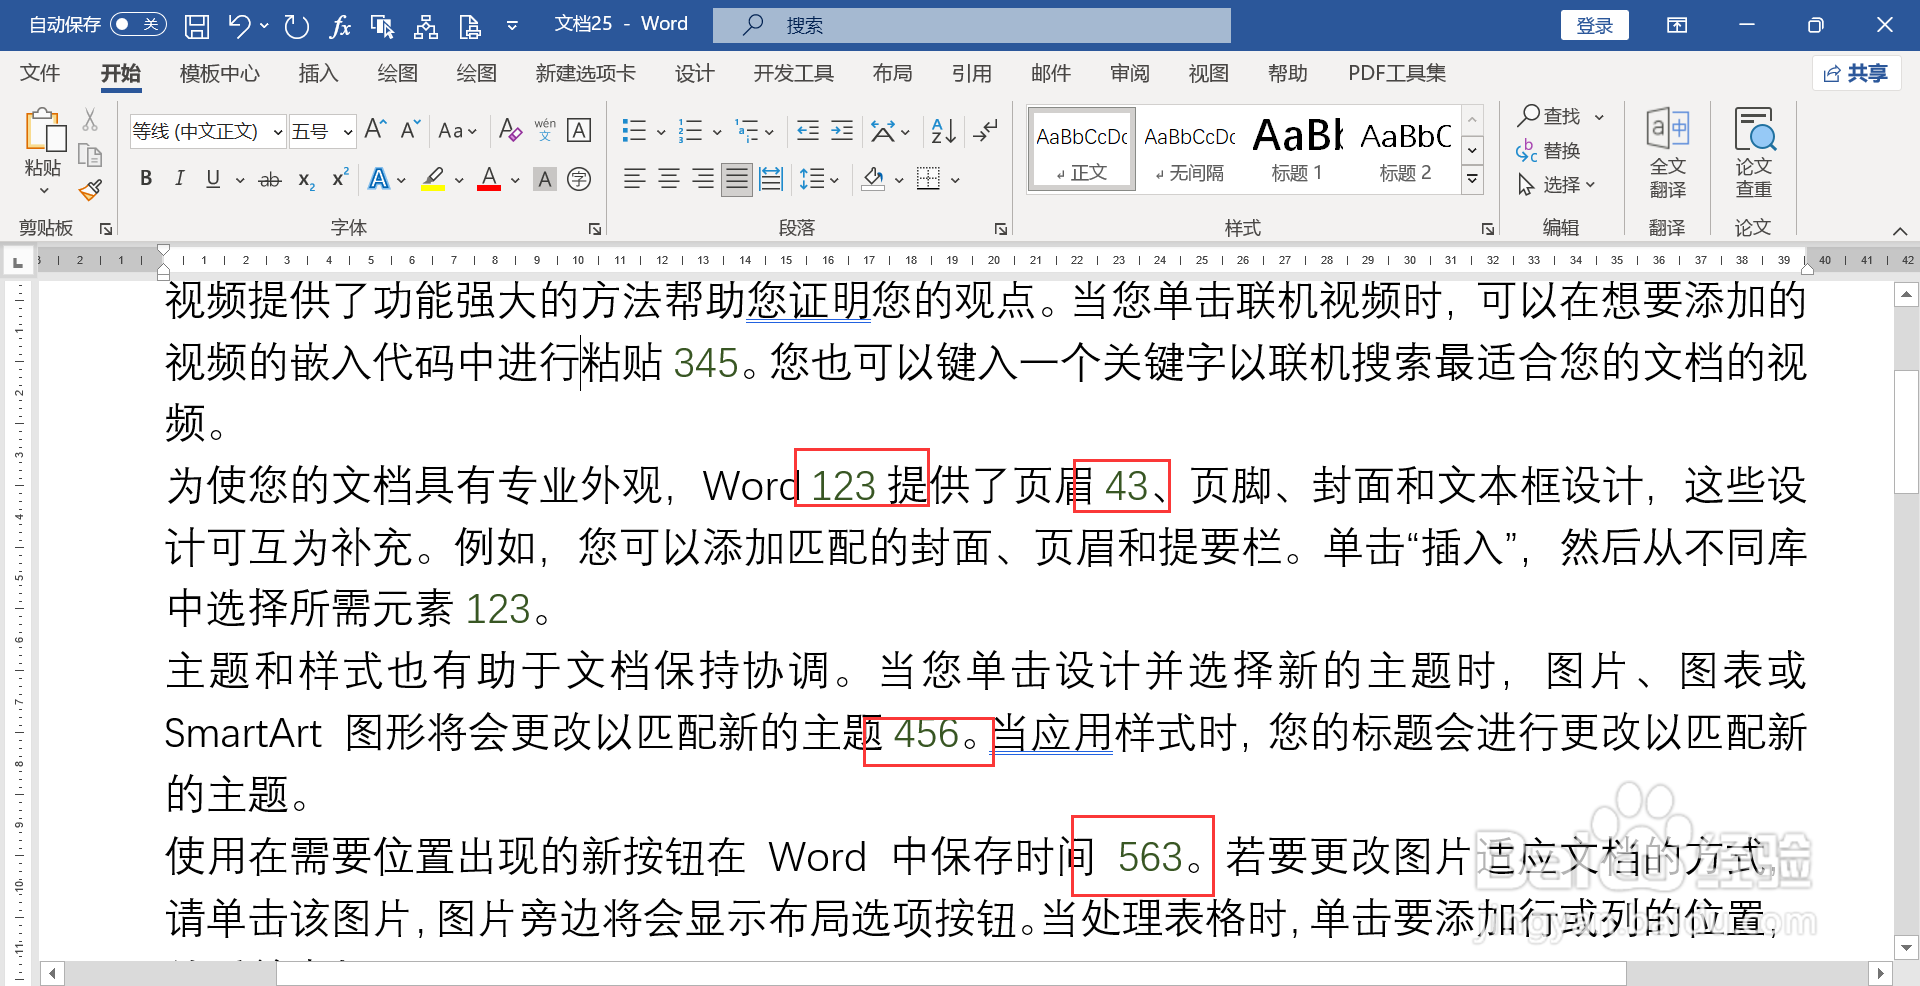This screenshot has height=986, width=1920.
Task: Click the phonetic guide wén icon
Action: click(545, 130)
